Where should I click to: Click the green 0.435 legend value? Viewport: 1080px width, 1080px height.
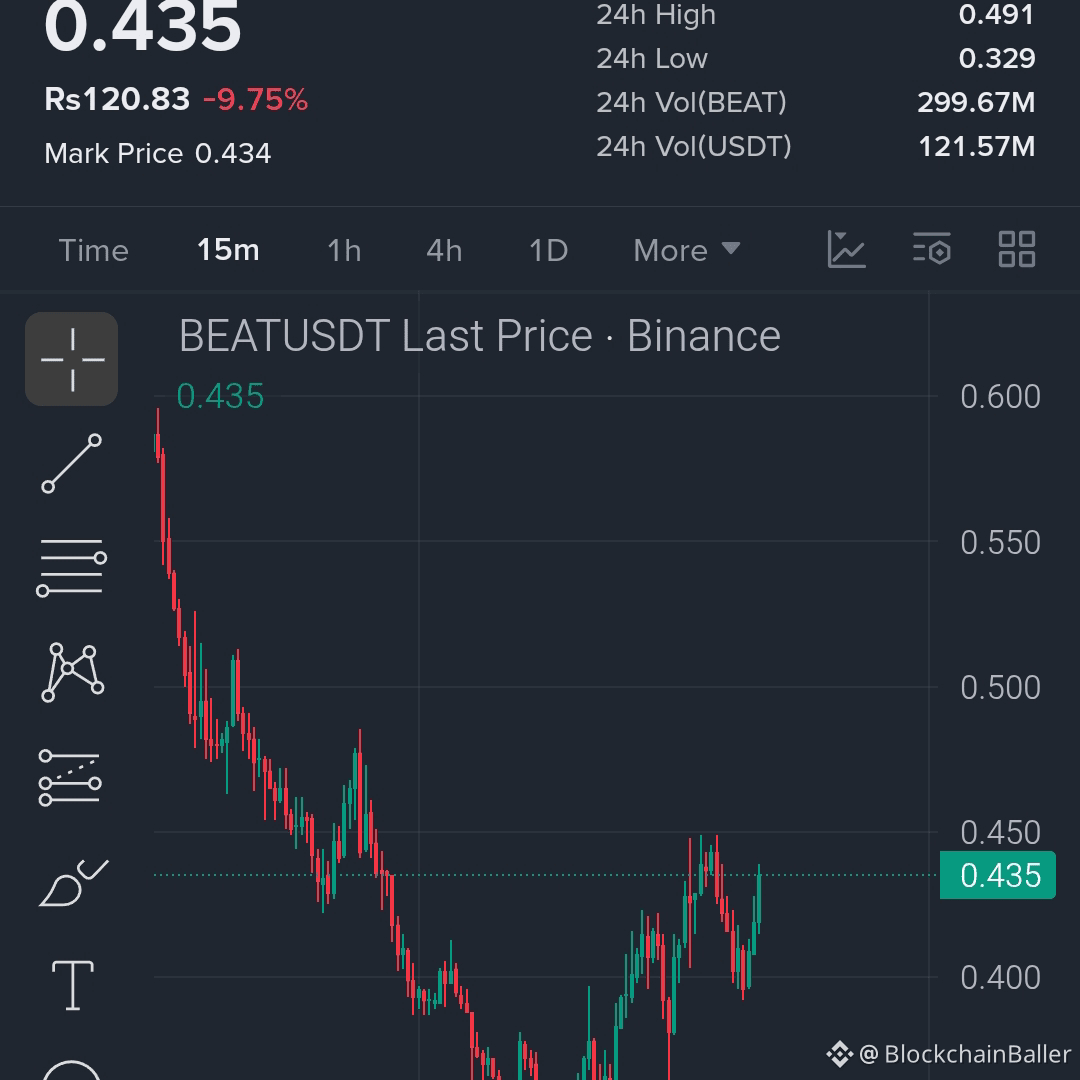pos(220,397)
